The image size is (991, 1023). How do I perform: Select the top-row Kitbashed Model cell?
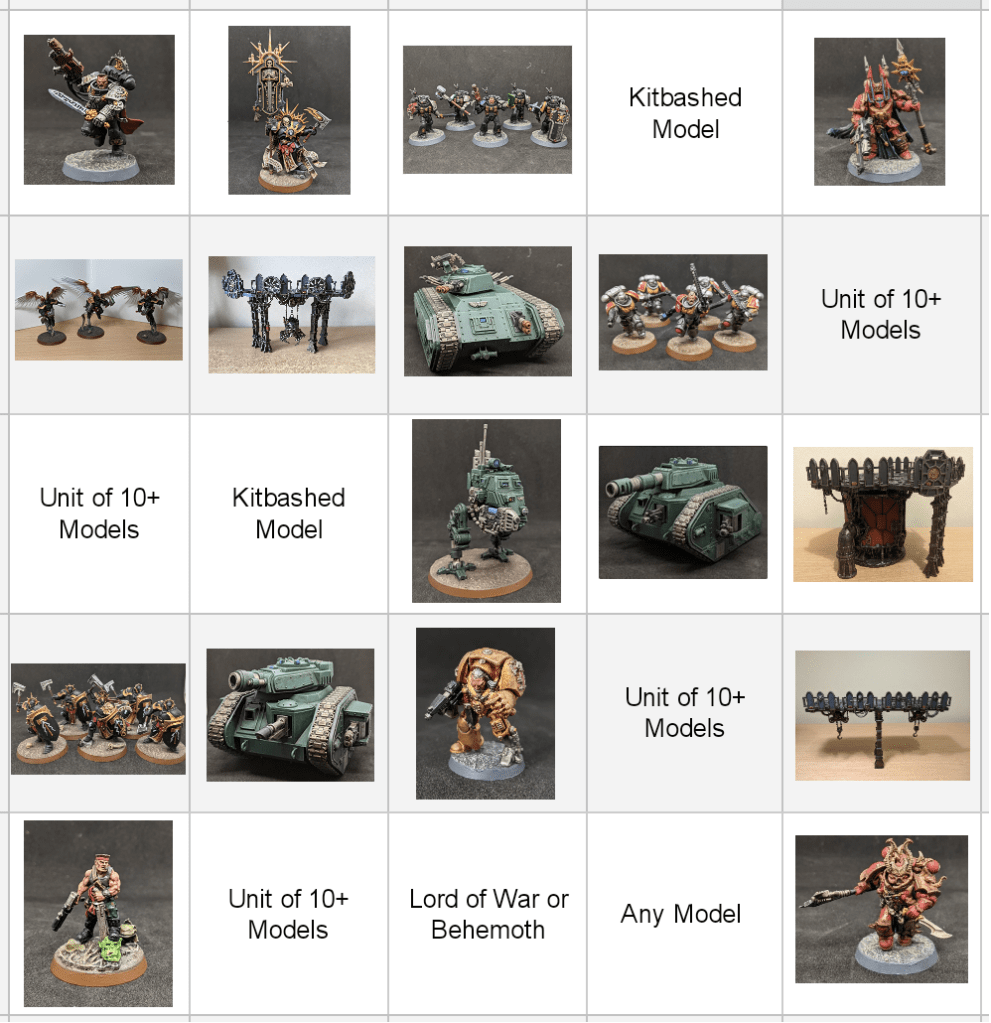coord(684,113)
